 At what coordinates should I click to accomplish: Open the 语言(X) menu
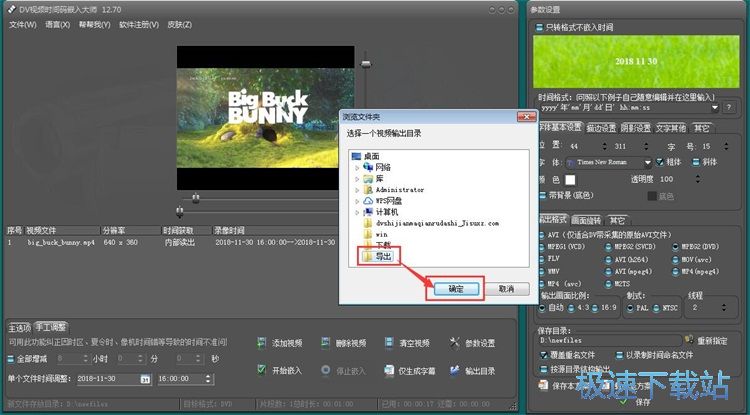(x=57, y=24)
